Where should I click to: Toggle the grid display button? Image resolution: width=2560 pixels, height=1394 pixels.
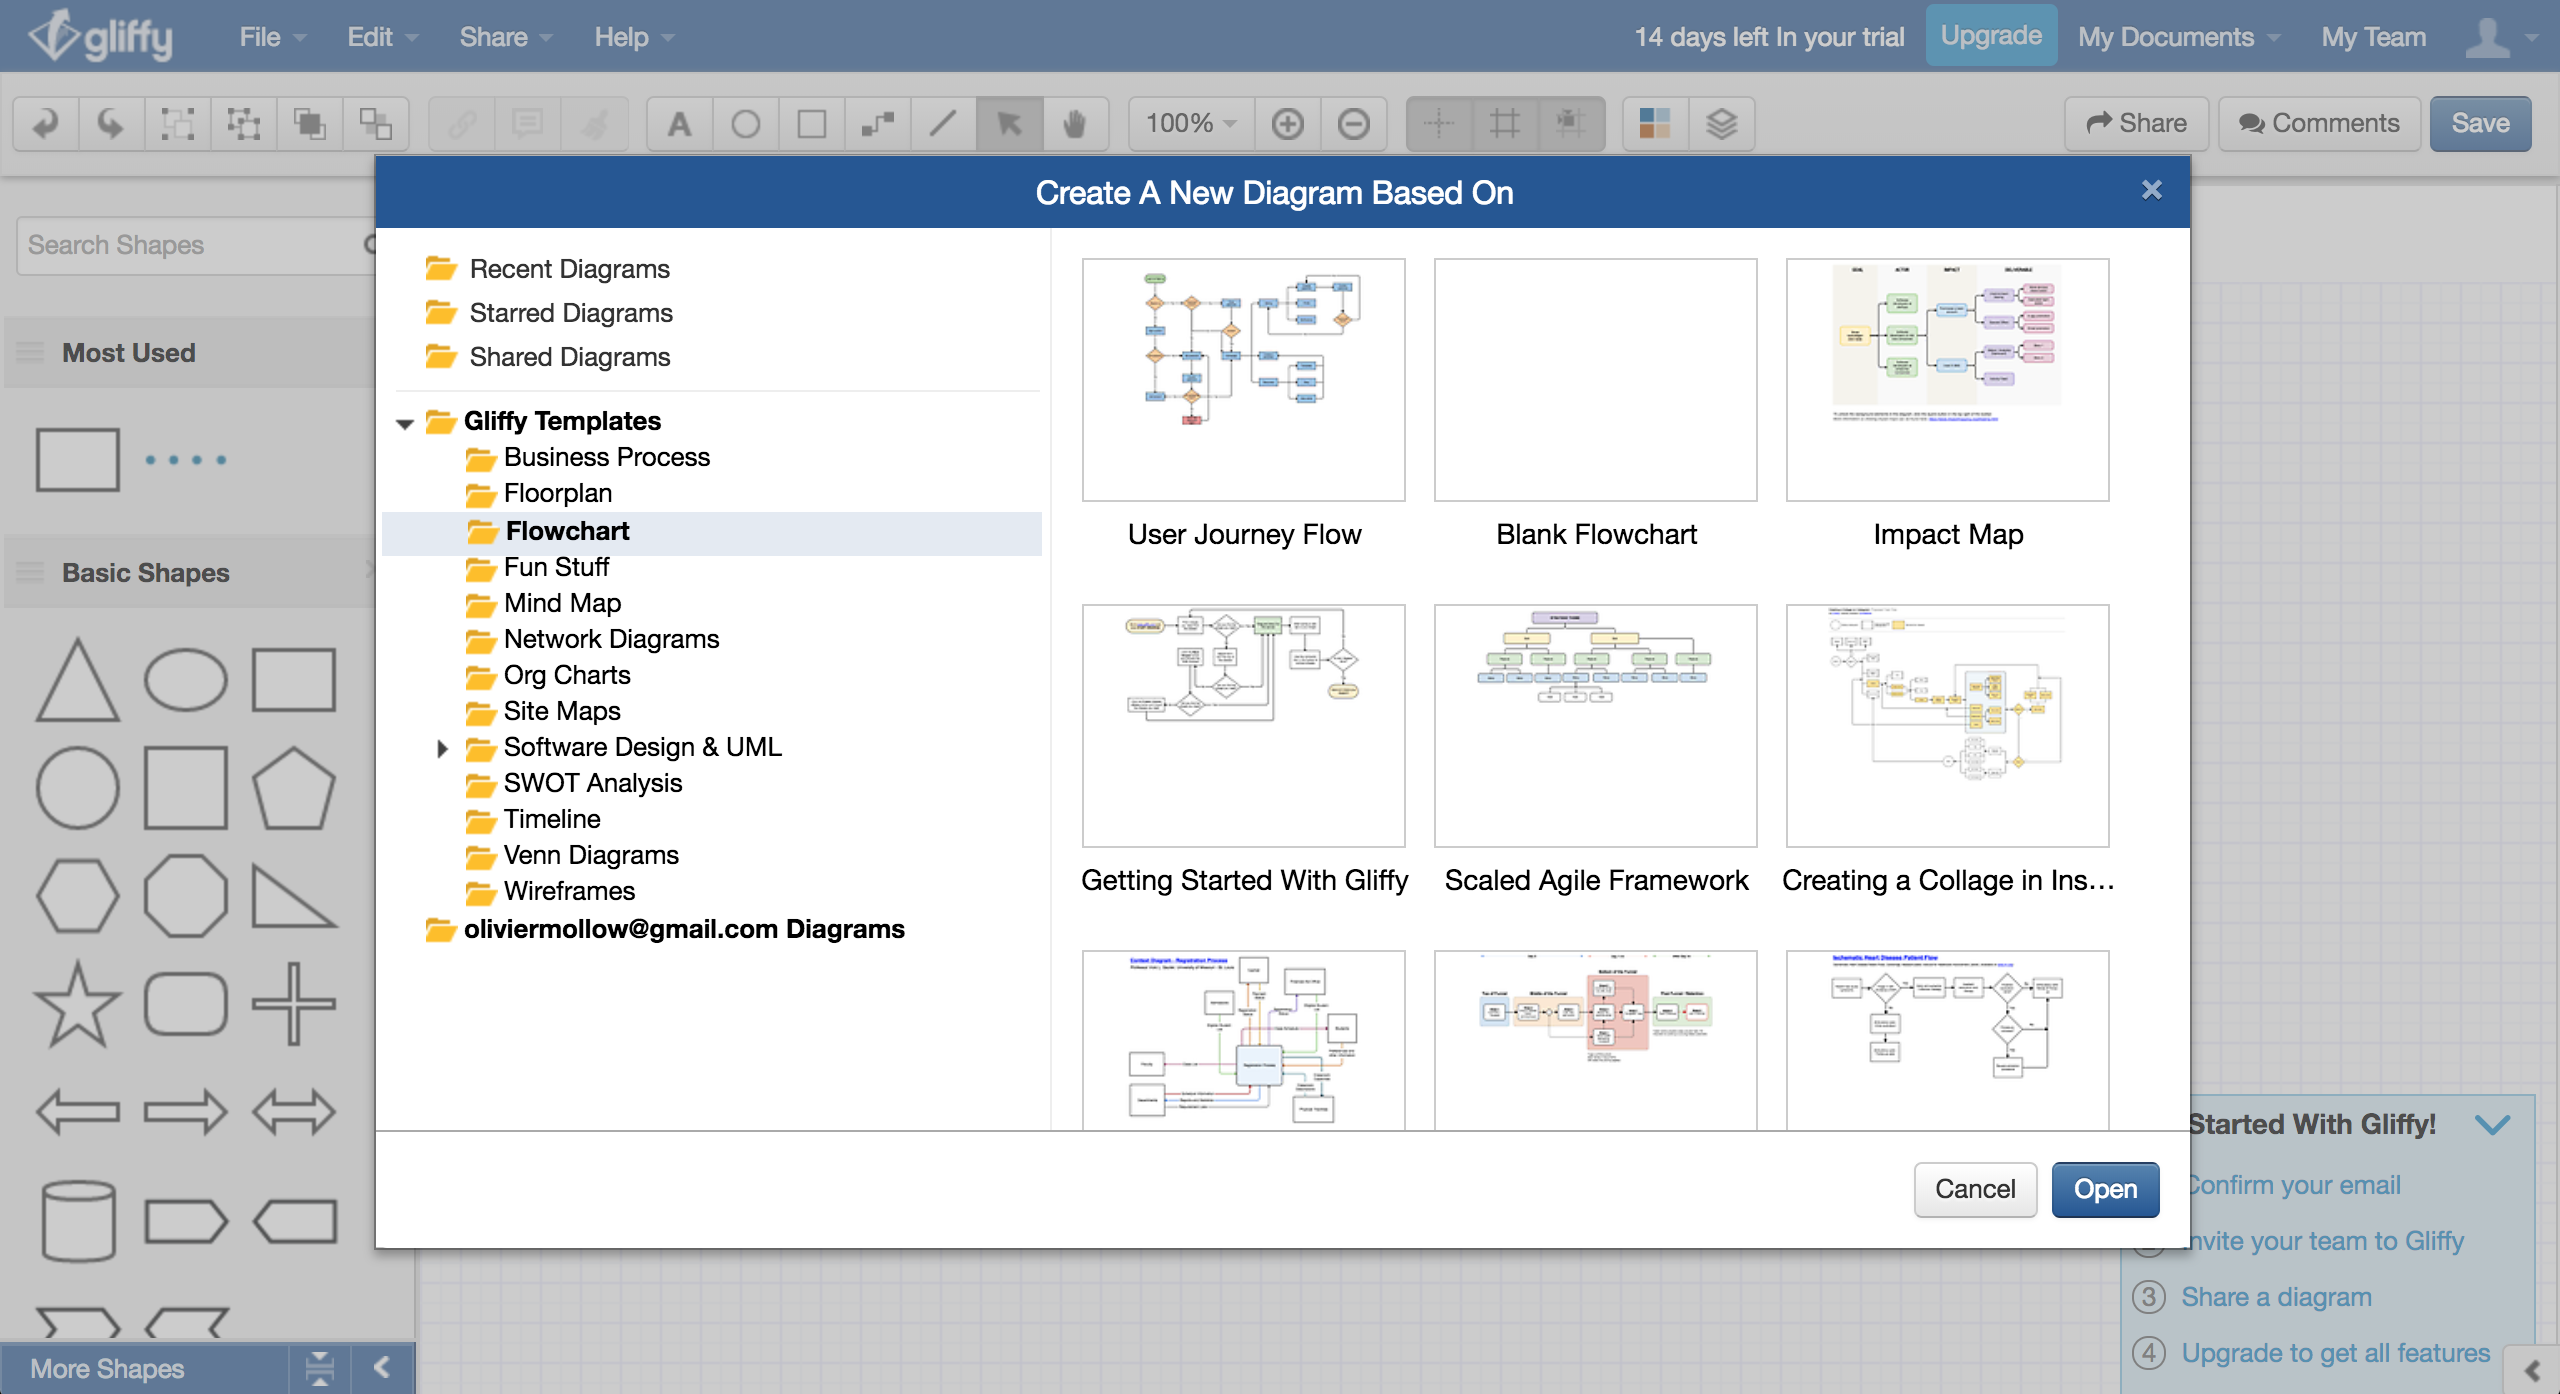click(x=1505, y=124)
